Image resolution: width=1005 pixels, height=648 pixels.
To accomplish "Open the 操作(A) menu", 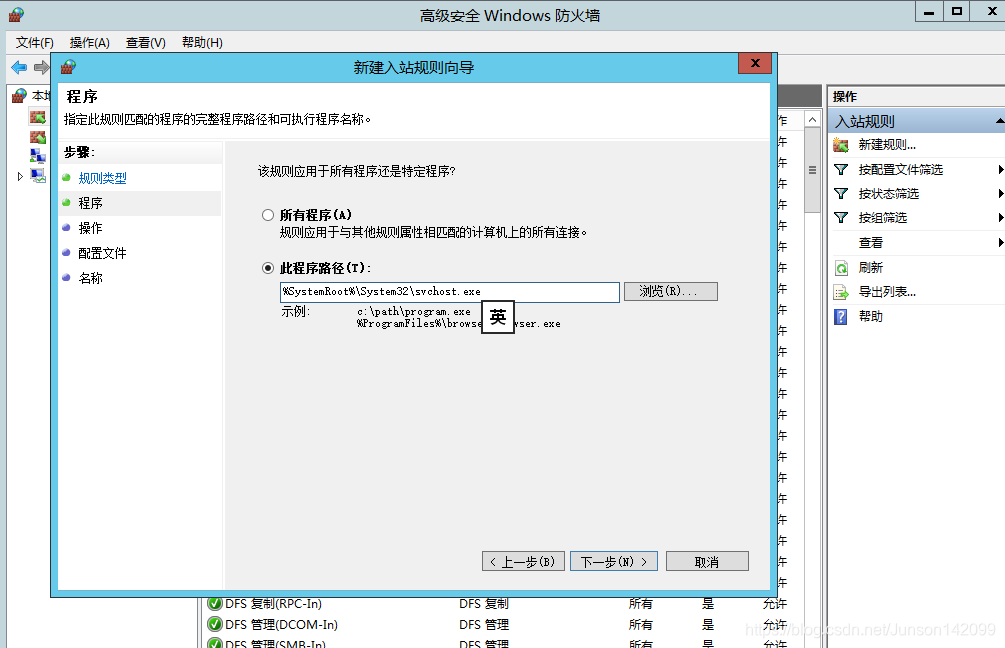I will [90, 42].
